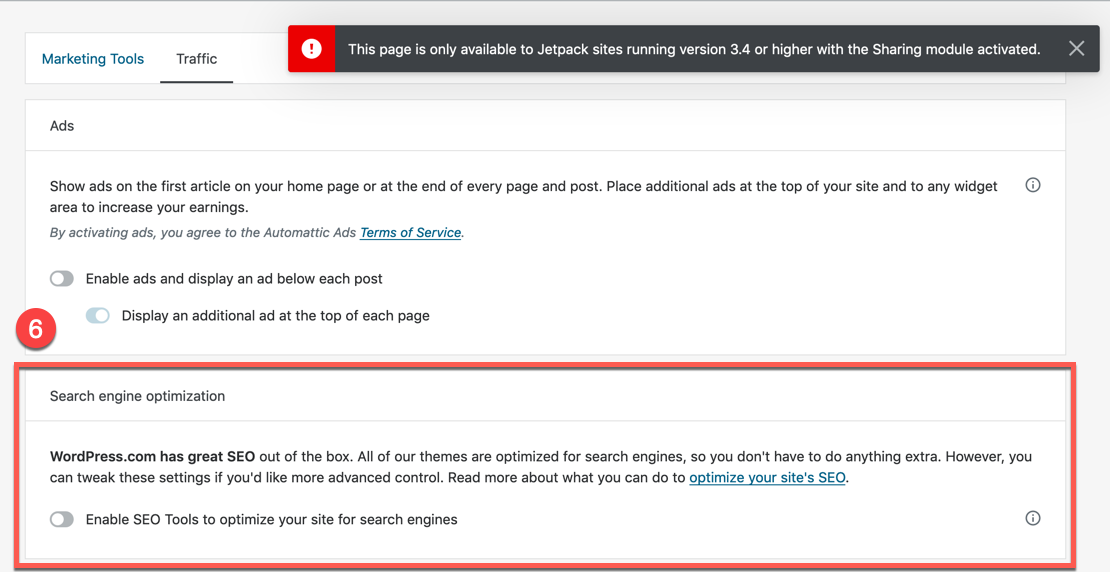Click the Ads section header
Image resolution: width=1110 pixels, height=572 pixels.
(62, 126)
